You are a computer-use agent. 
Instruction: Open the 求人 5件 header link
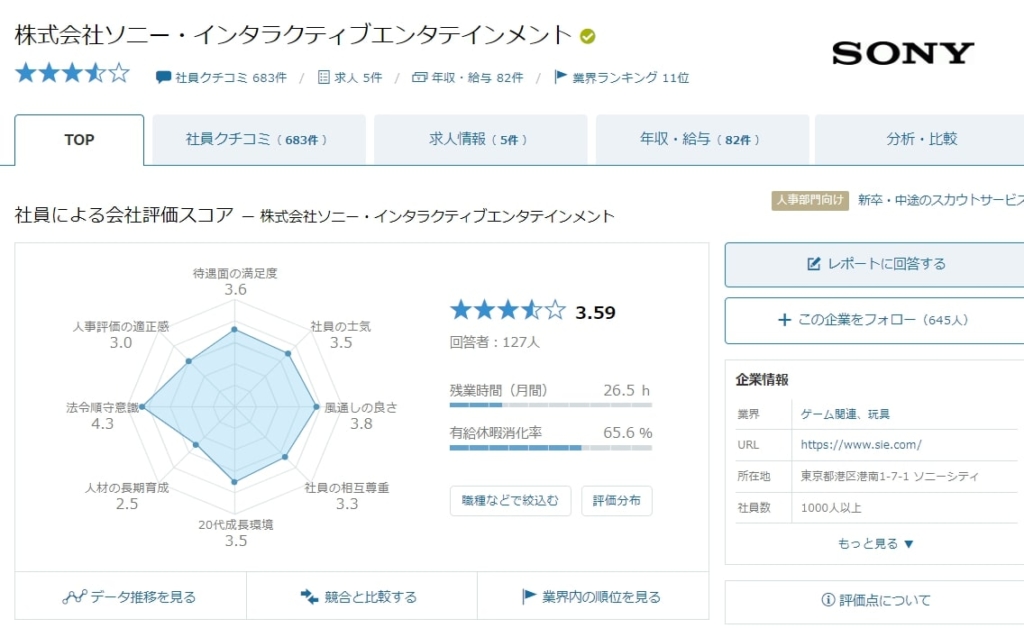(x=358, y=78)
